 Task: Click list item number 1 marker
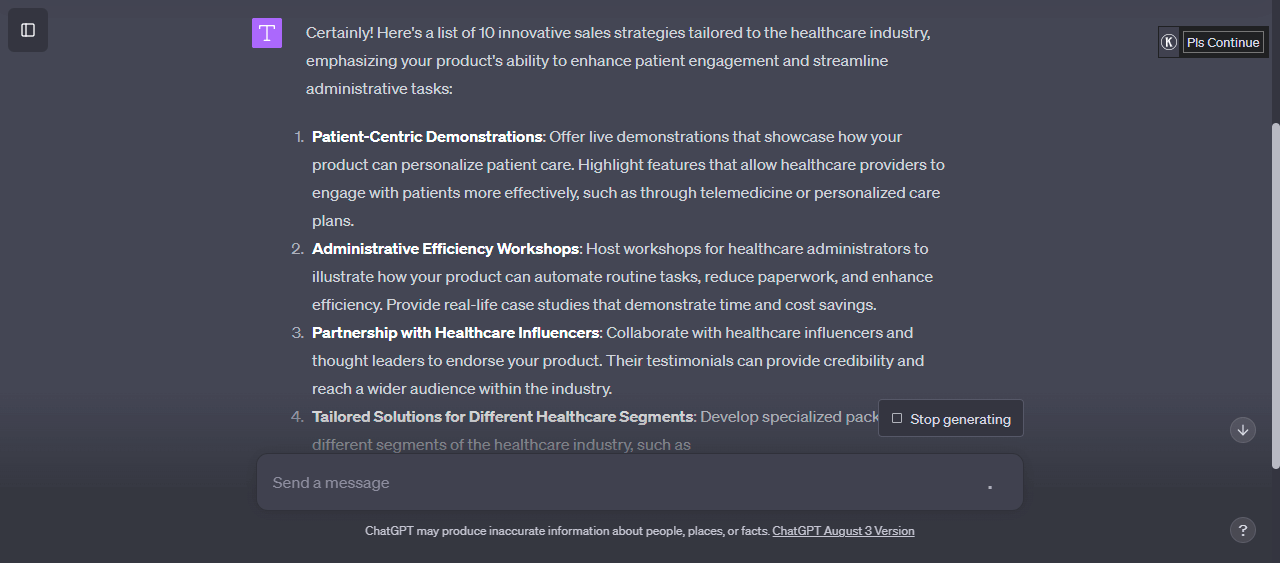coord(298,137)
